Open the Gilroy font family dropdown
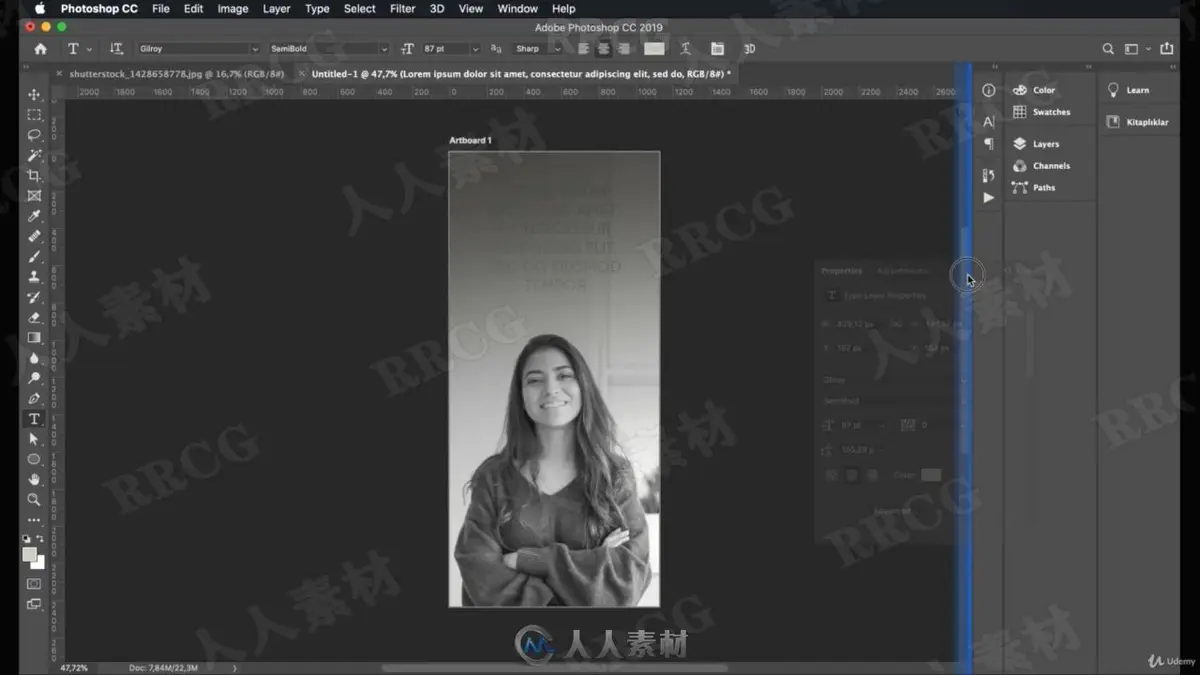Screen dimensions: 1200x675 click(198, 48)
